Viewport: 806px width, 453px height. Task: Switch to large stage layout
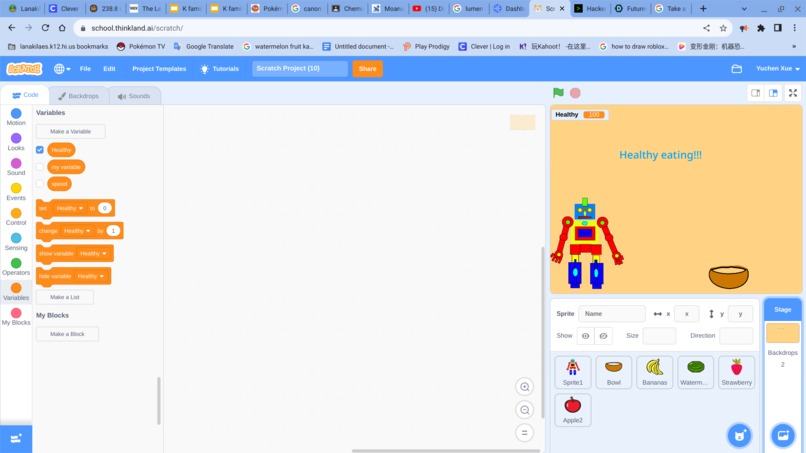click(773, 93)
